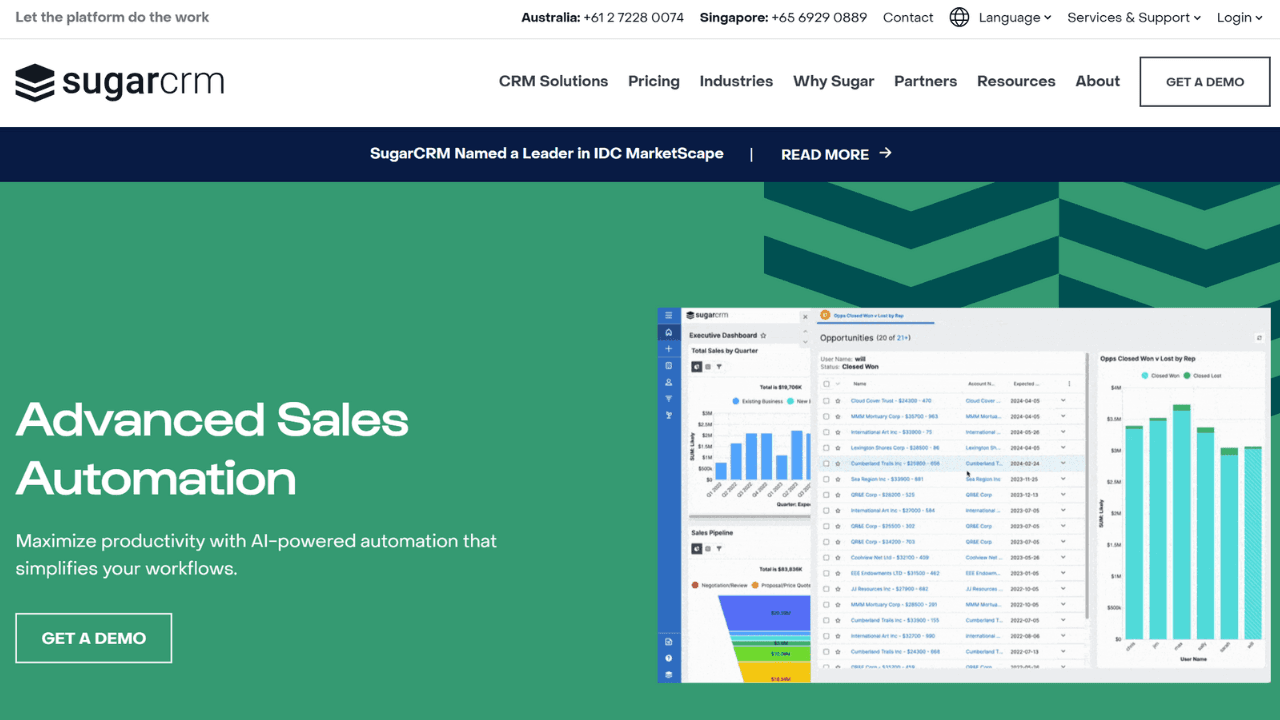The height and width of the screenshot is (720, 1280).
Task: Star the Lexington Shores Corp row
Action: click(x=838, y=448)
